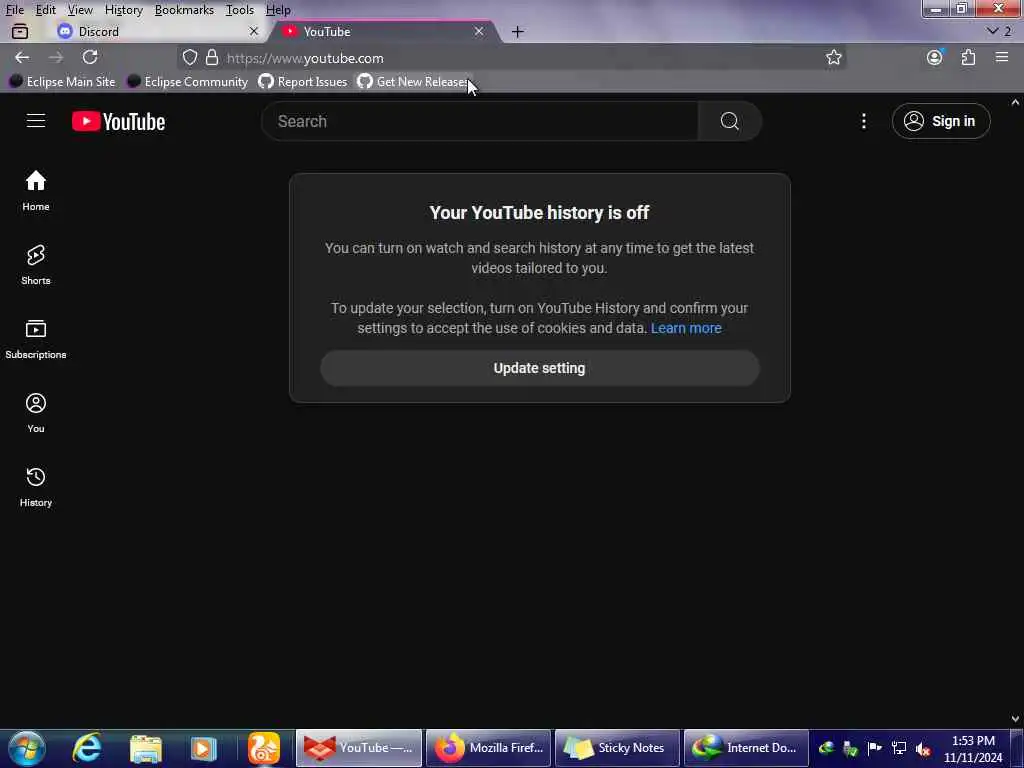Bookmark this page with star icon
The height and width of the screenshot is (768, 1024).
pos(833,57)
